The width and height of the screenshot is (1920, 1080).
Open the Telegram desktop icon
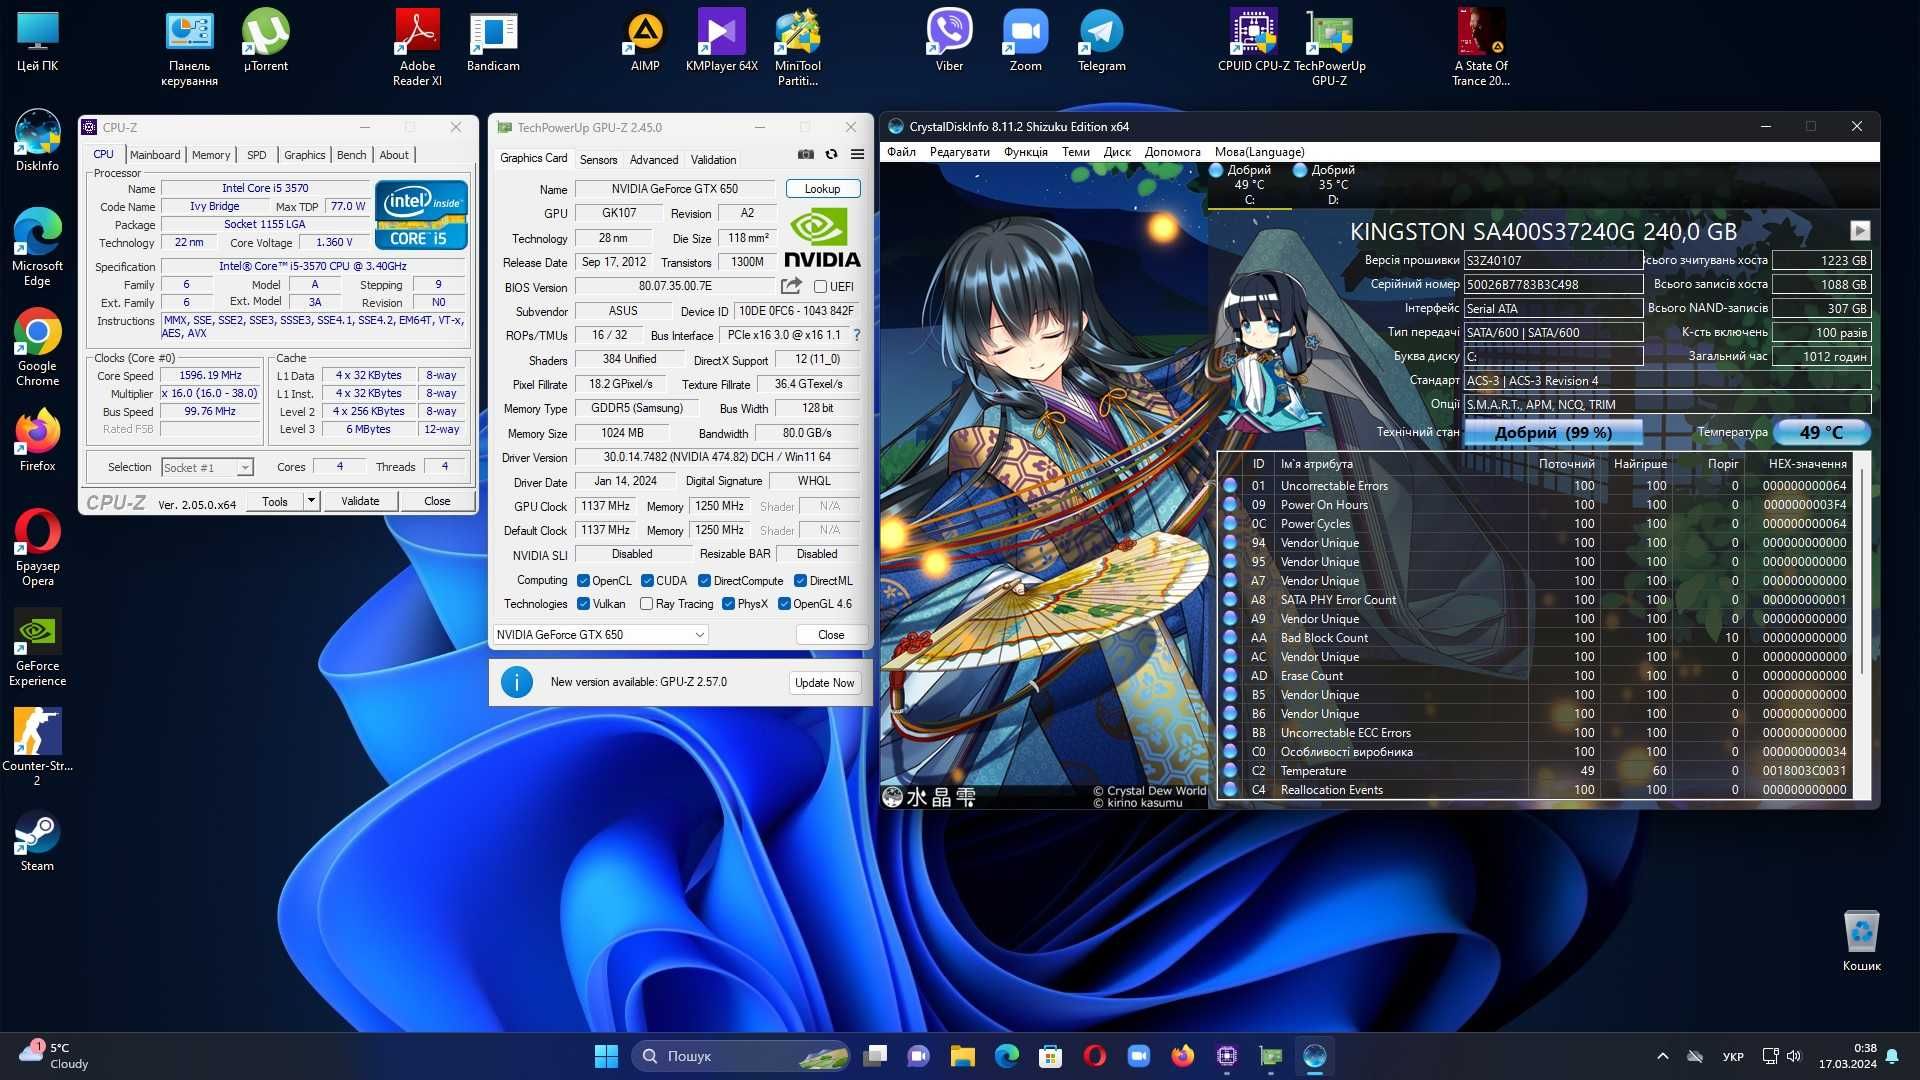pos(1101,41)
